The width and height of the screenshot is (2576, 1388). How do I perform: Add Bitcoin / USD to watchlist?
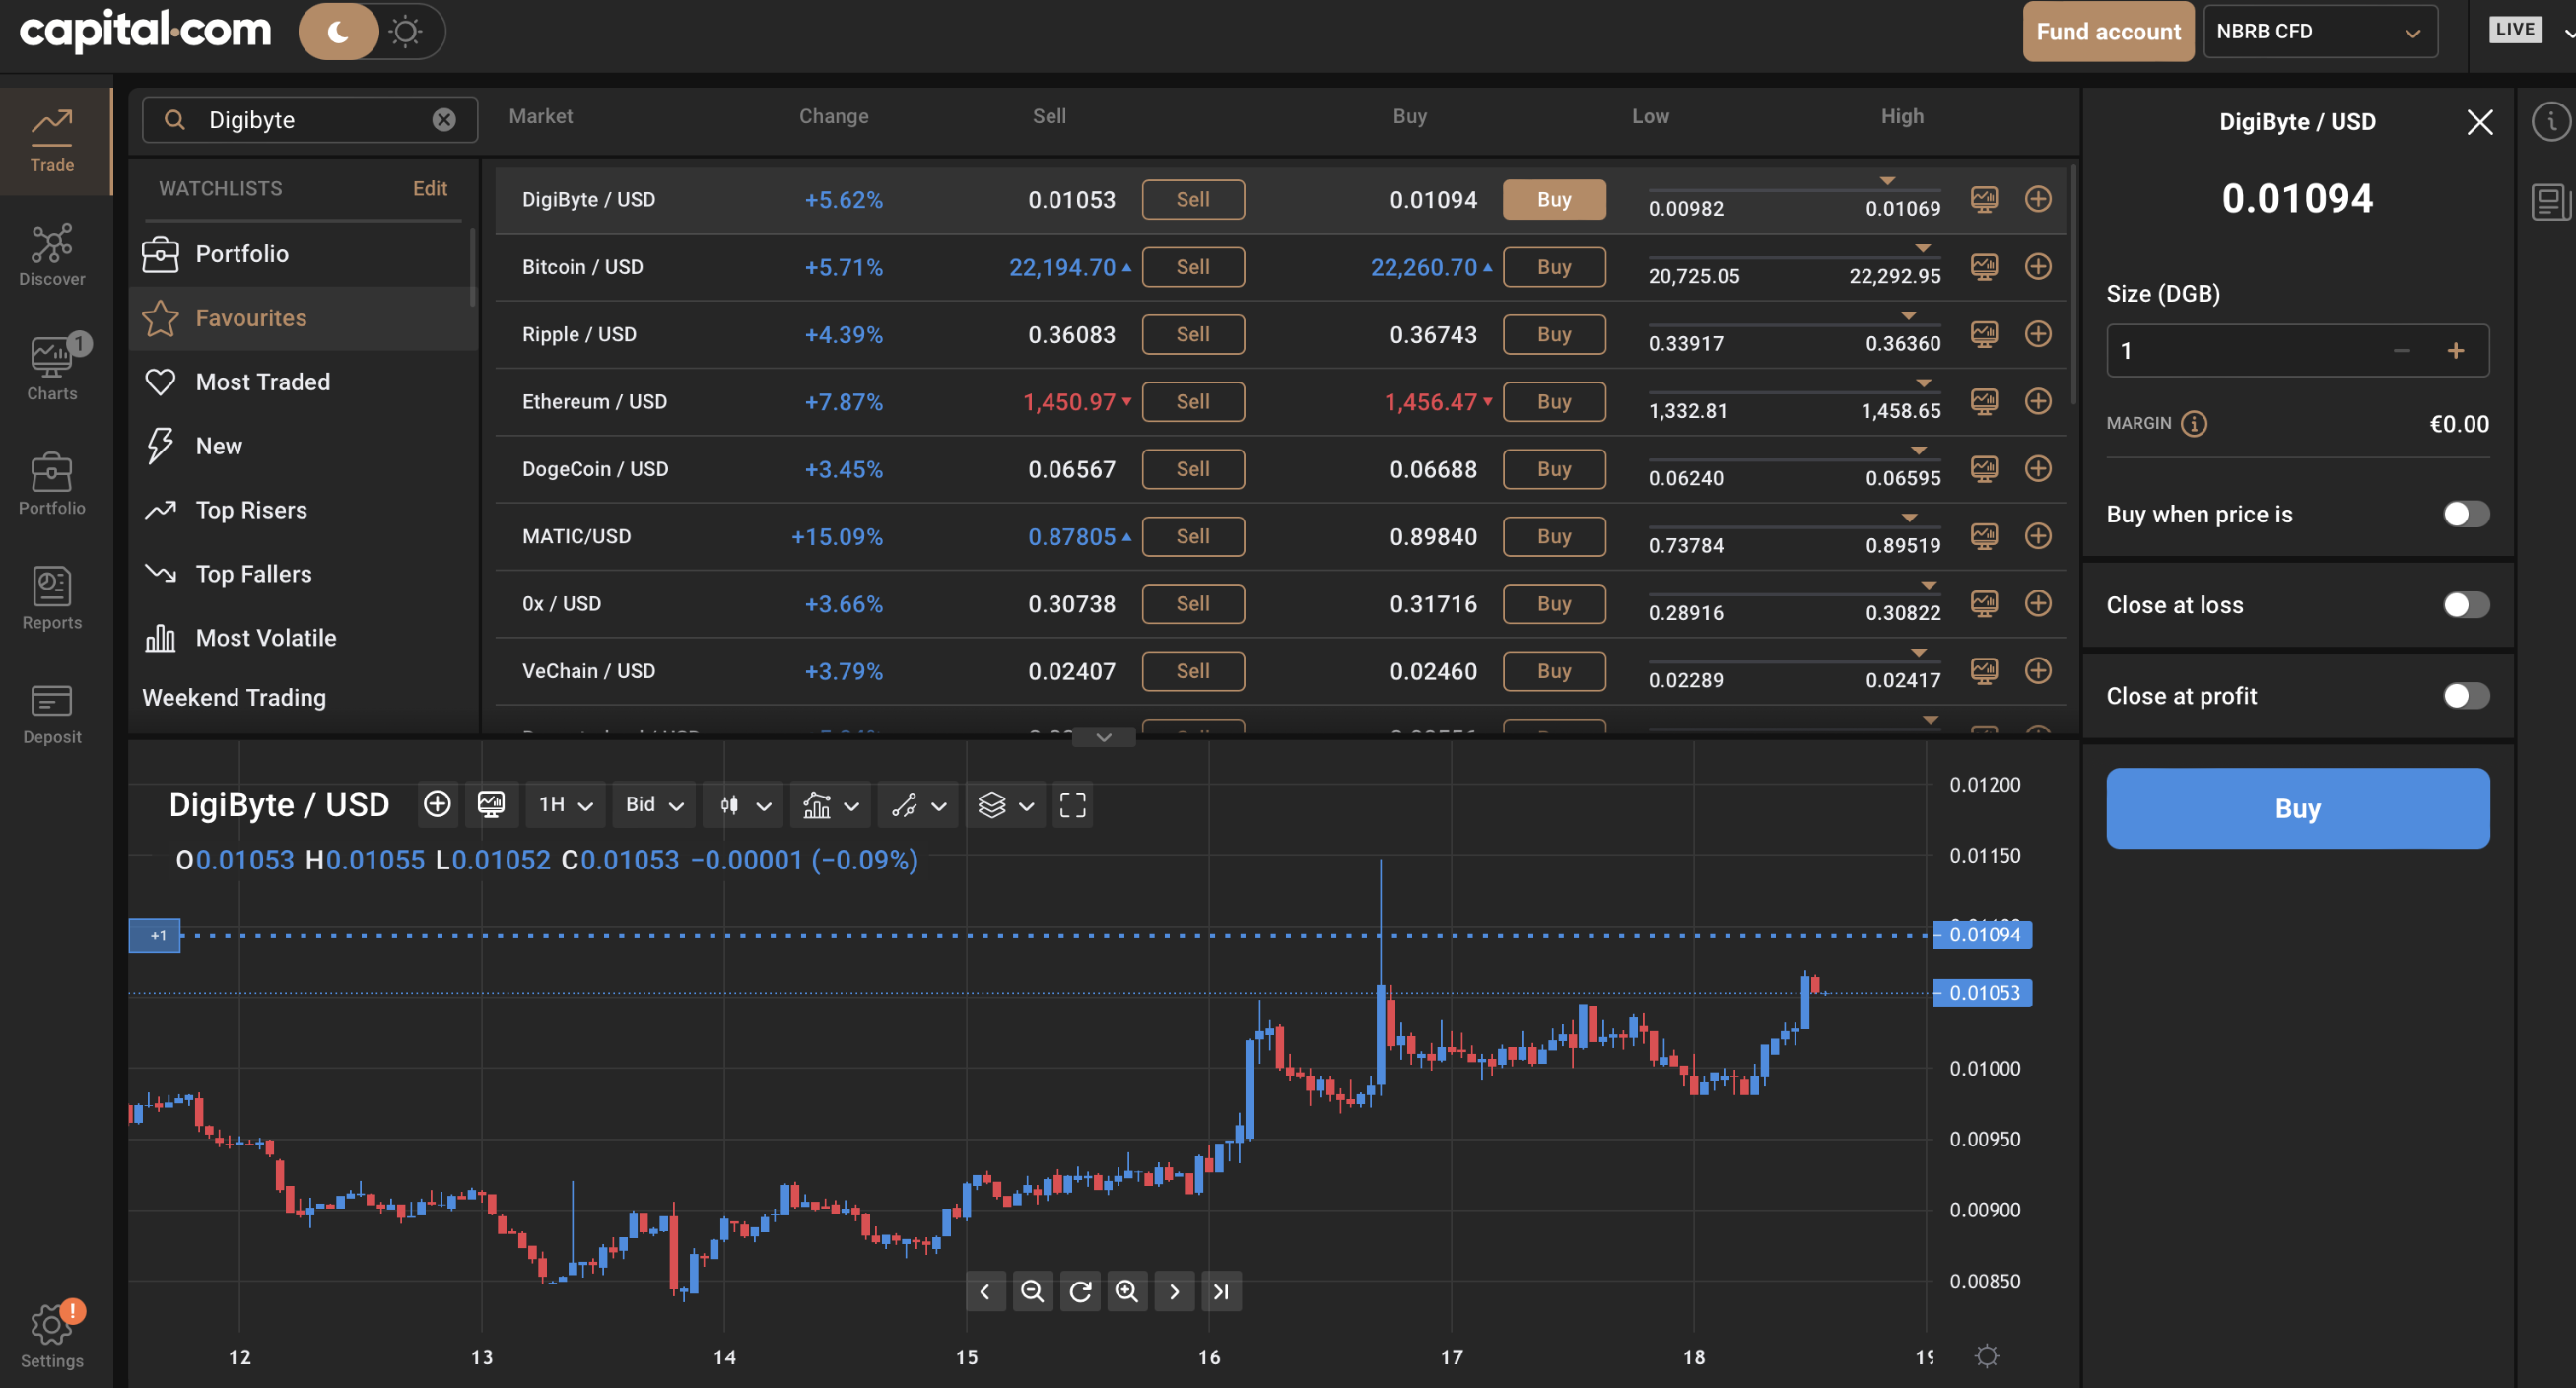[2038, 267]
